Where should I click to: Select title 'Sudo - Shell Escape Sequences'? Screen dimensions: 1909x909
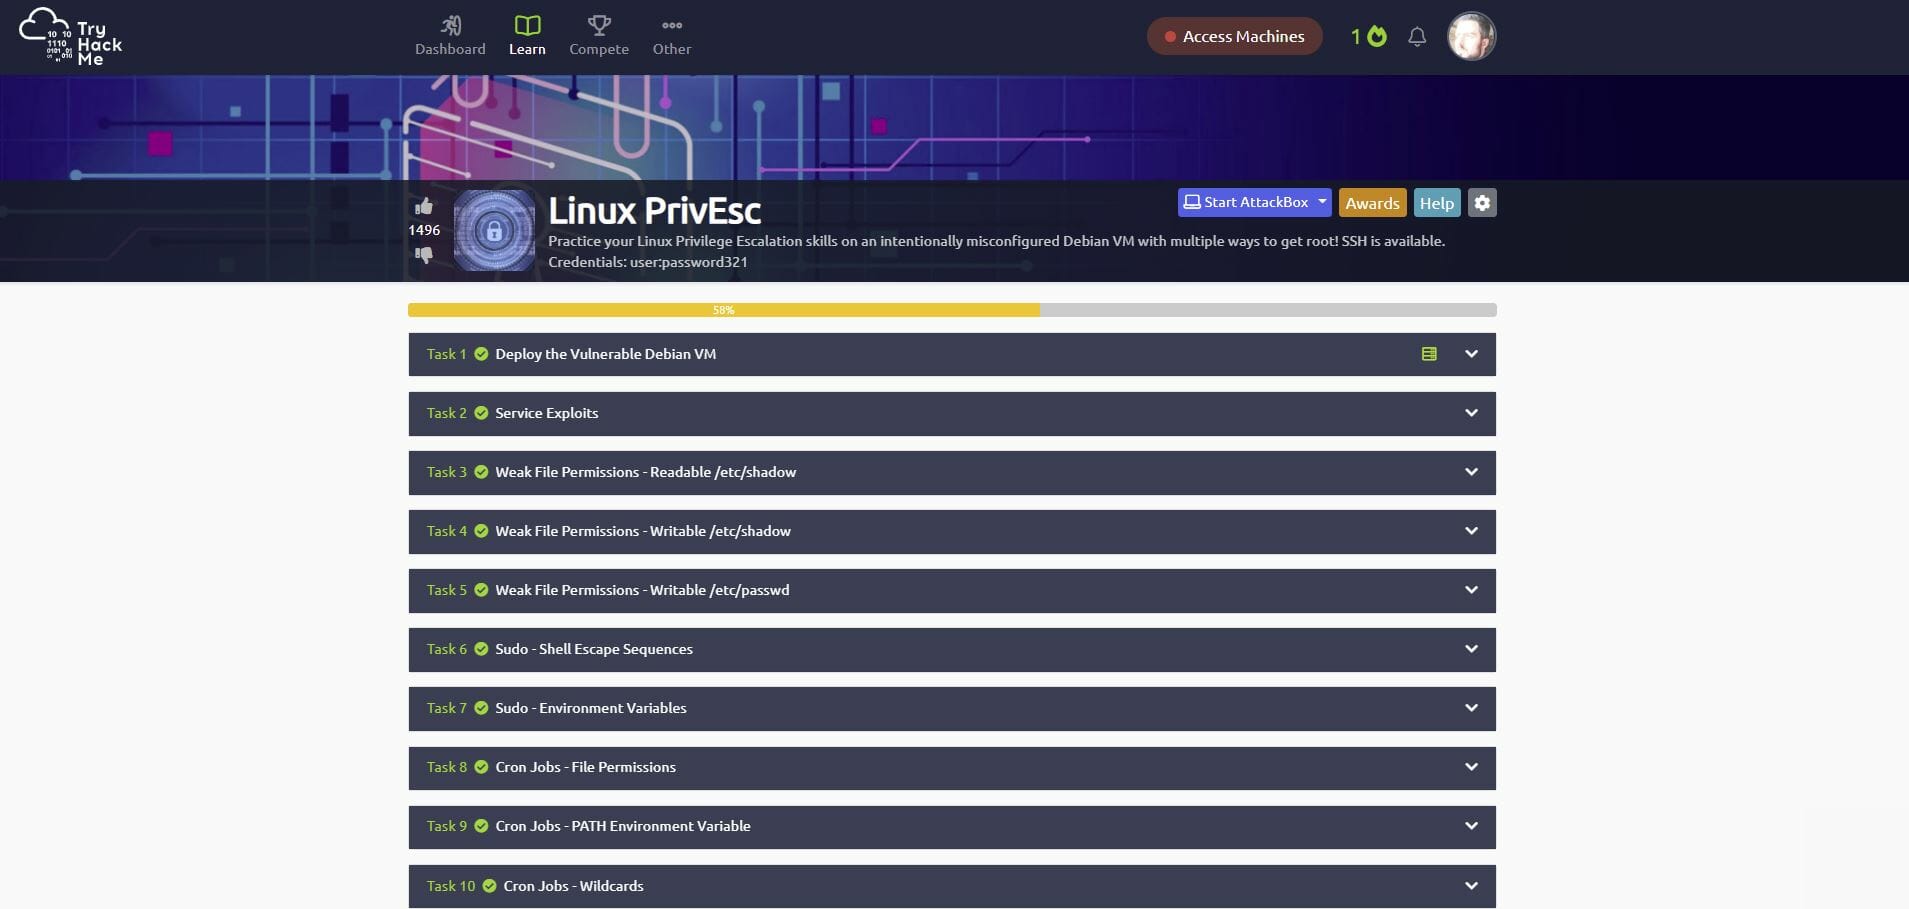594,649
